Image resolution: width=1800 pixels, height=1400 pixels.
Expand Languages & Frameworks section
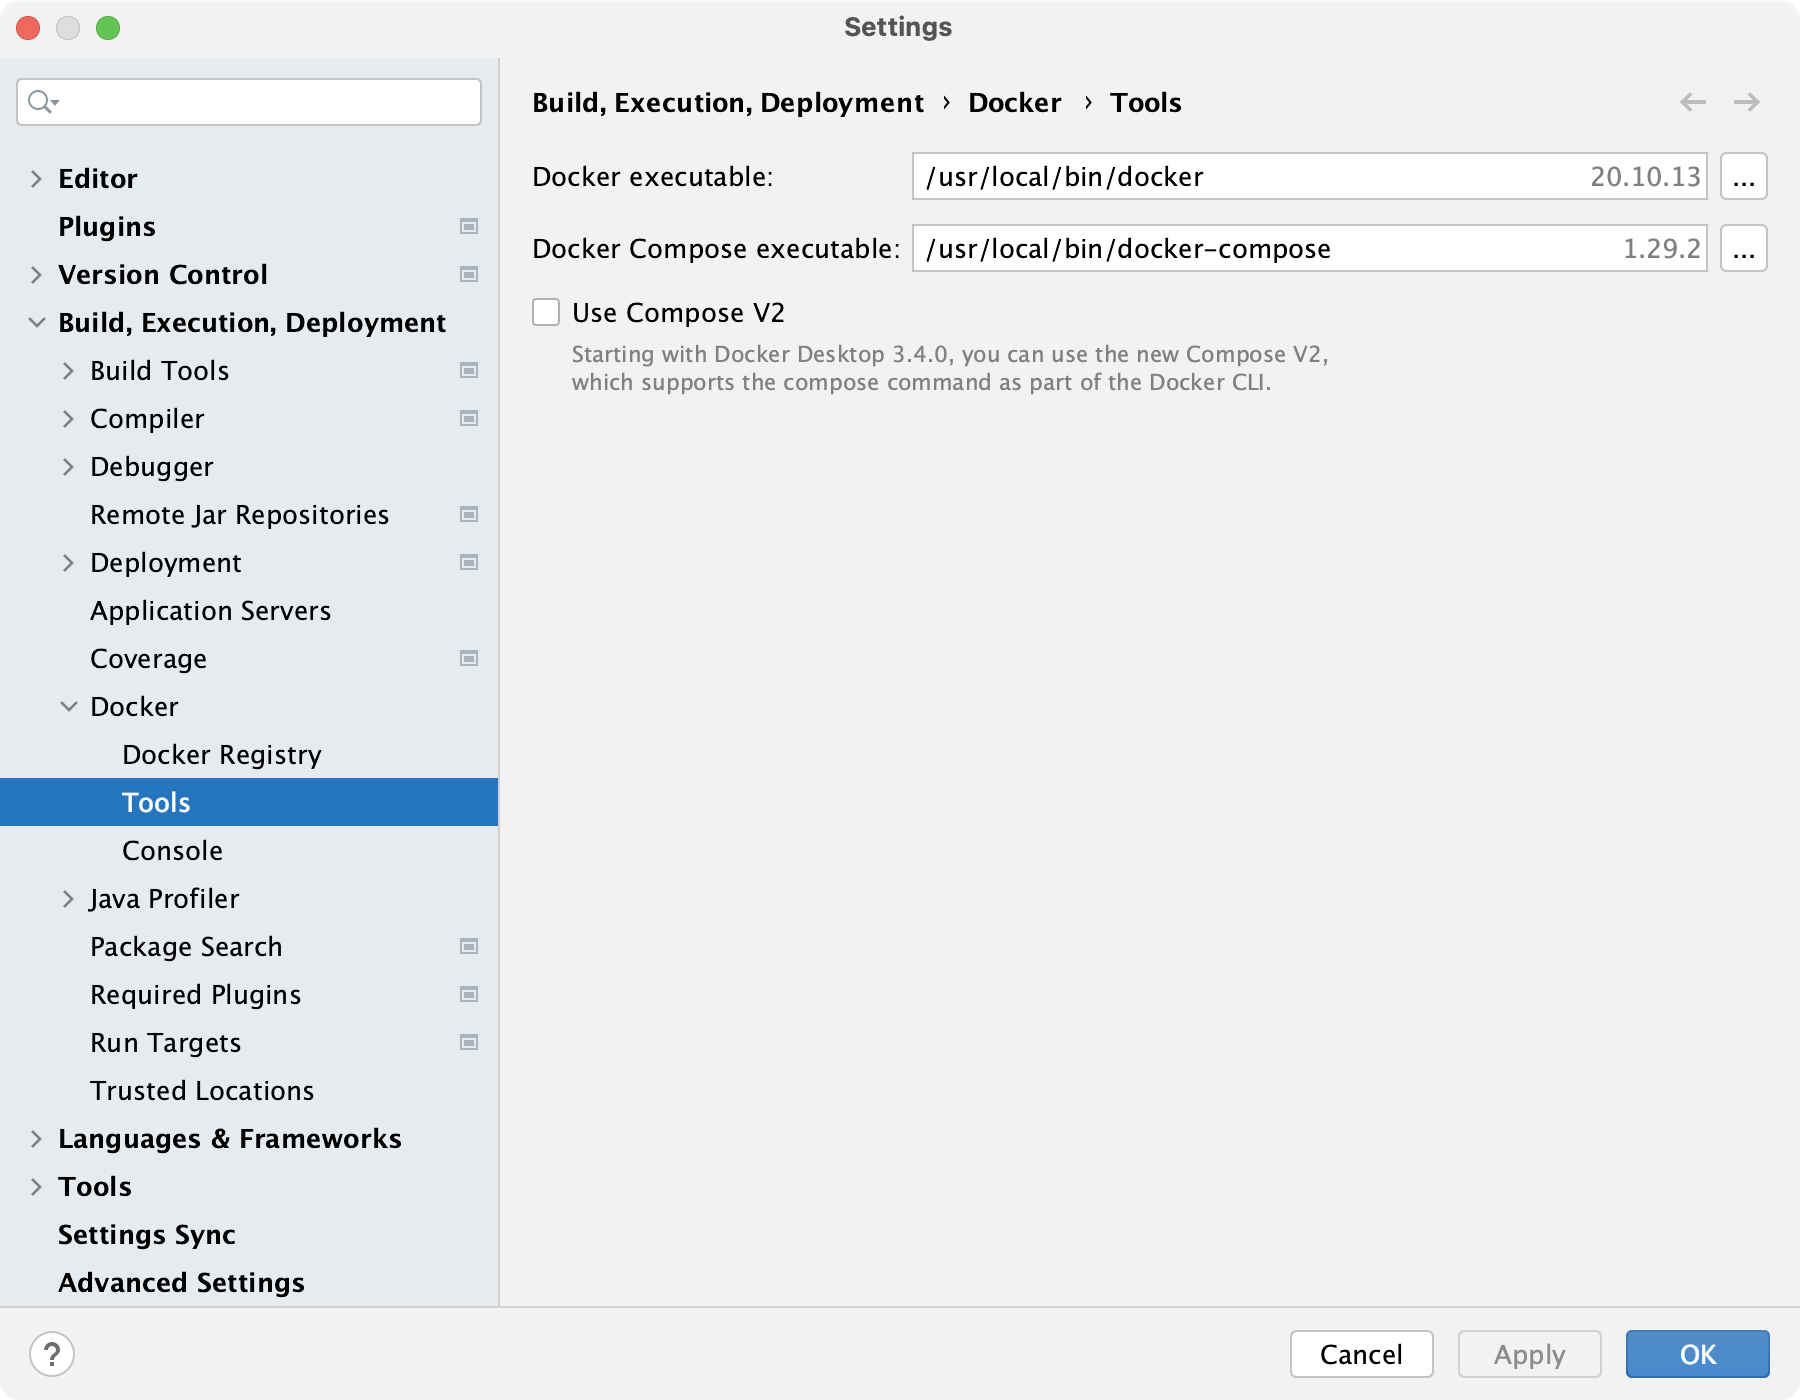pos(37,1139)
